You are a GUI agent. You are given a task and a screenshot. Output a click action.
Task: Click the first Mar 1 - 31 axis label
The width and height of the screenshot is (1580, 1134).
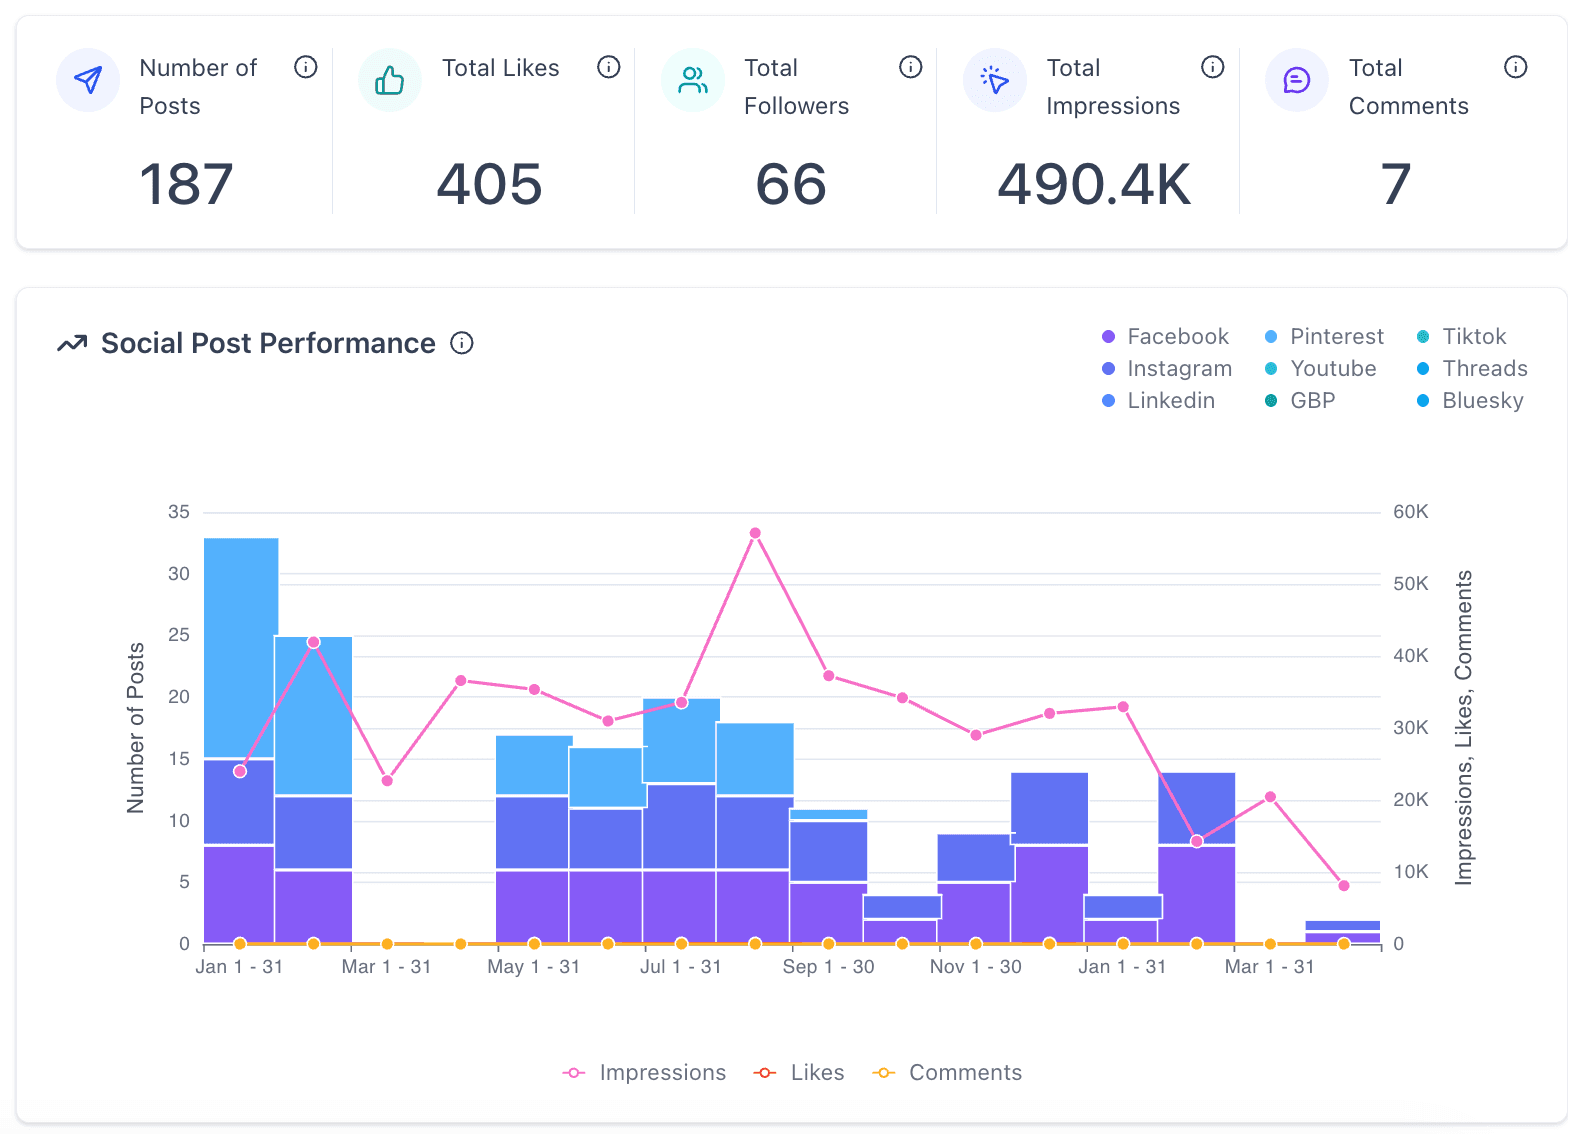386,967
